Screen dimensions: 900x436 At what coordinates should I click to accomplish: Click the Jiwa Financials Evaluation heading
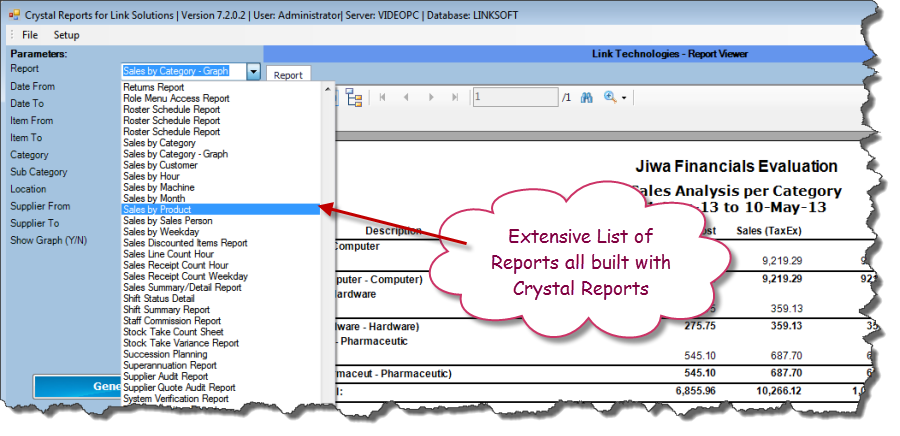(x=736, y=167)
